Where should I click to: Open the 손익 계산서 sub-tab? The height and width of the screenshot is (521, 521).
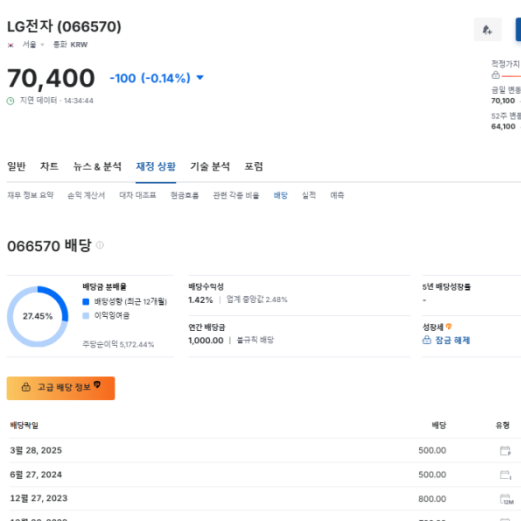(86, 195)
